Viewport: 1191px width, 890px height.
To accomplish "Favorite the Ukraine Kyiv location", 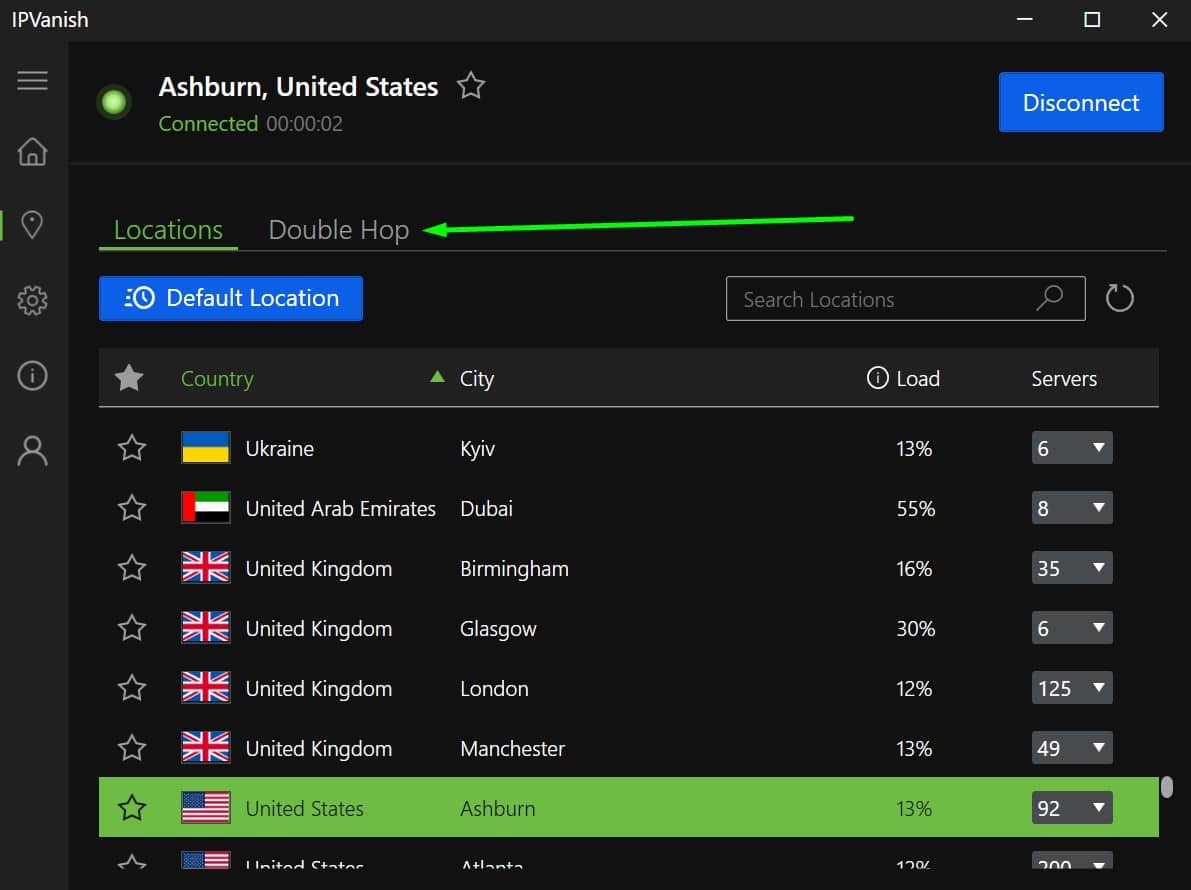I will pyautogui.click(x=132, y=447).
